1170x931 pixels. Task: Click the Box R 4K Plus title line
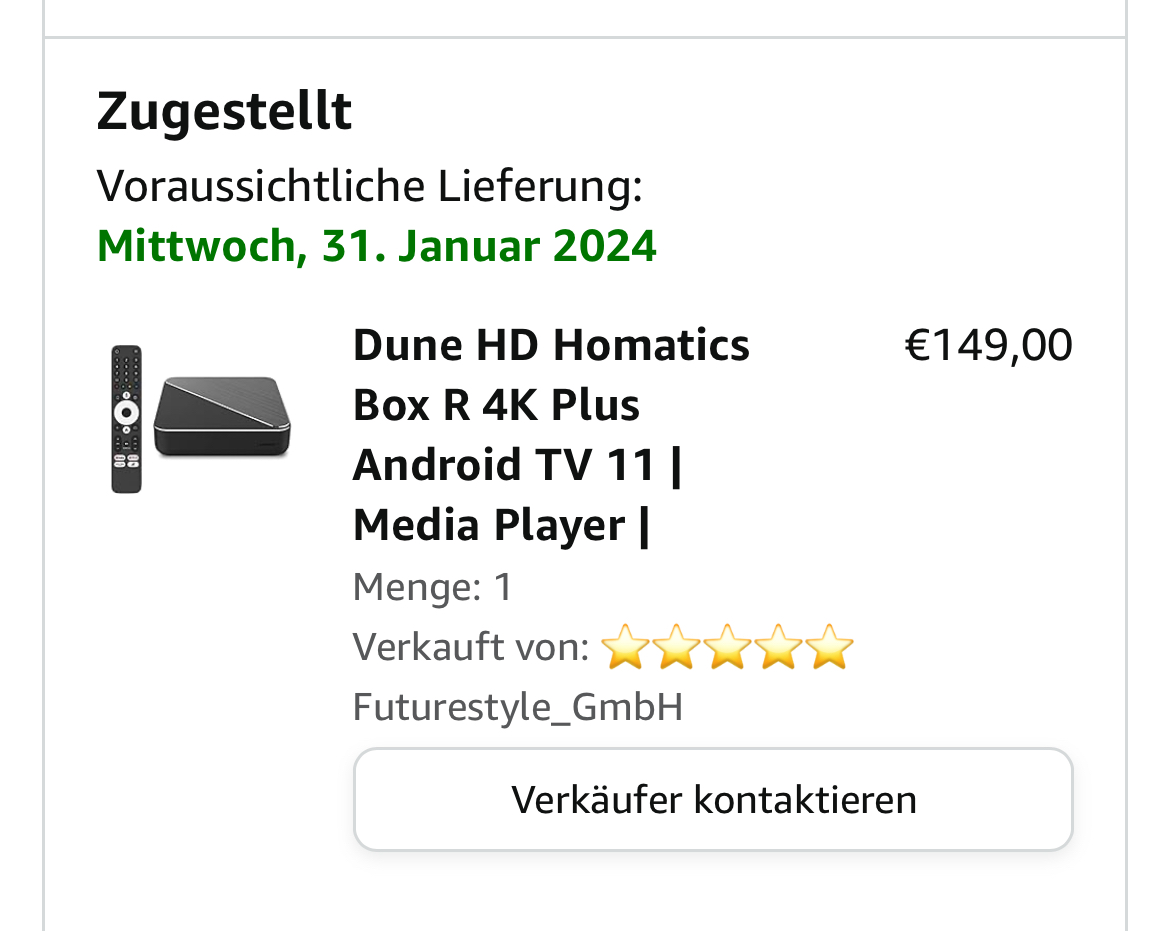(x=496, y=406)
